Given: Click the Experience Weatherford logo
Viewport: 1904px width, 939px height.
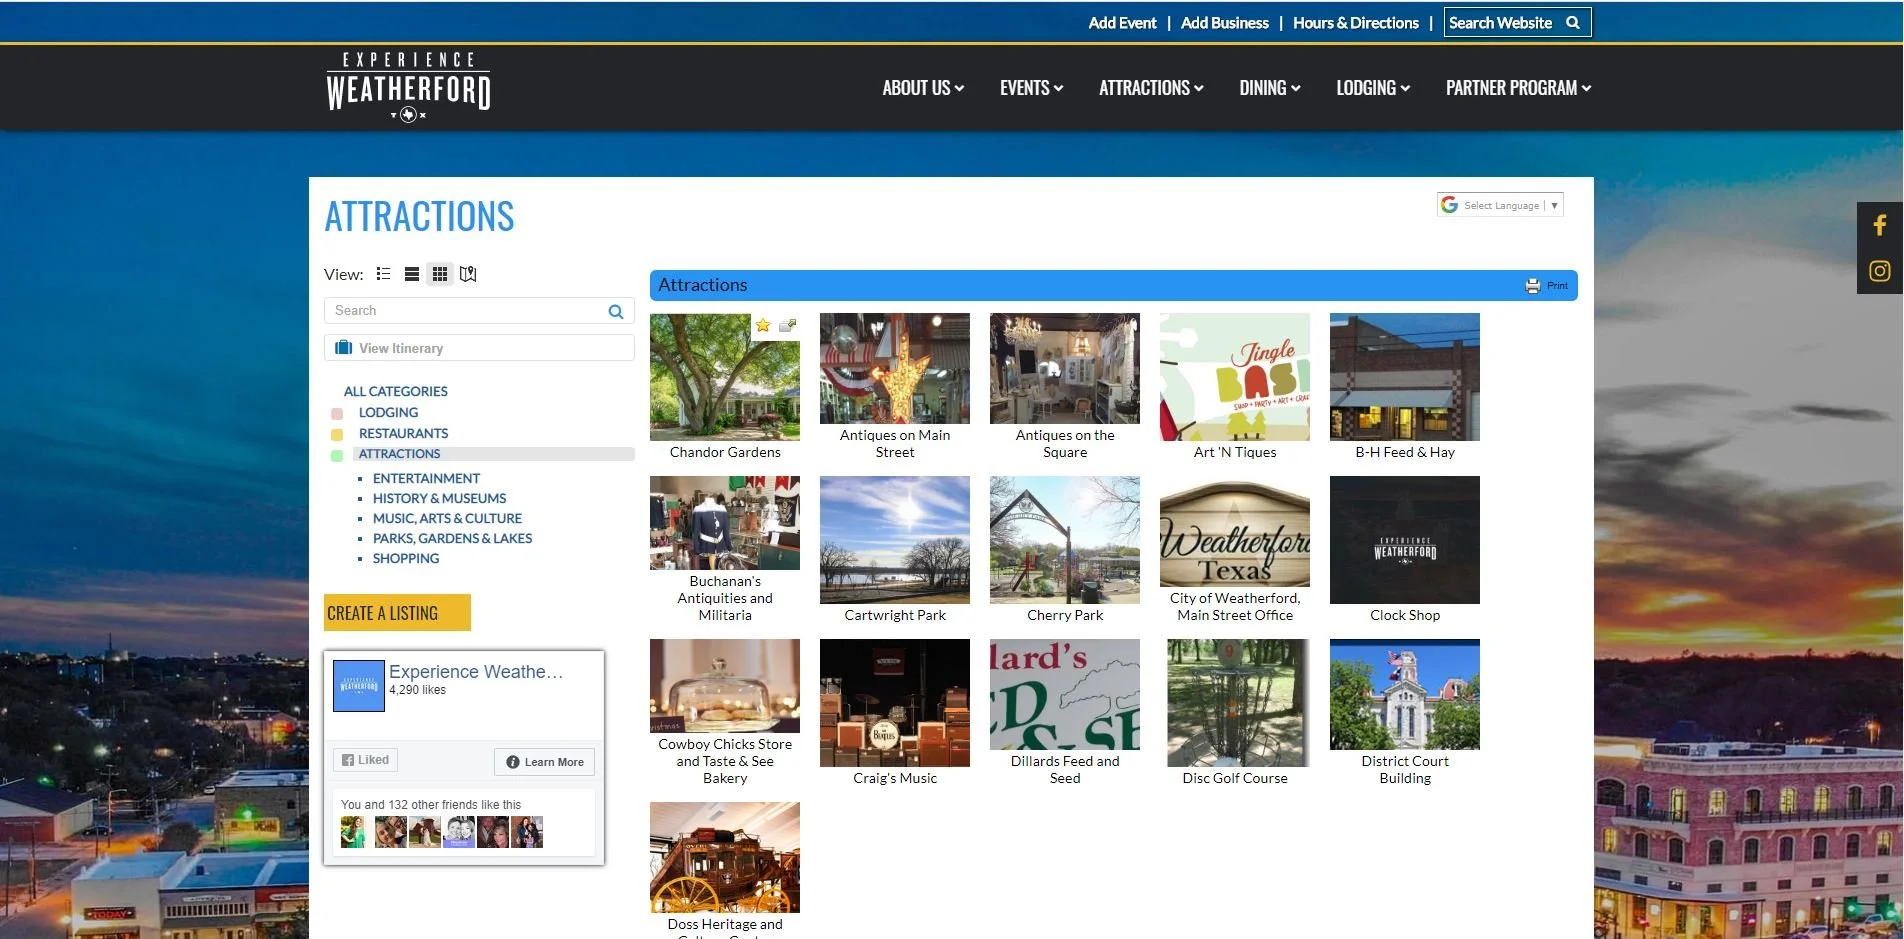Looking at the screenshot, I should [x=408, y=86].
